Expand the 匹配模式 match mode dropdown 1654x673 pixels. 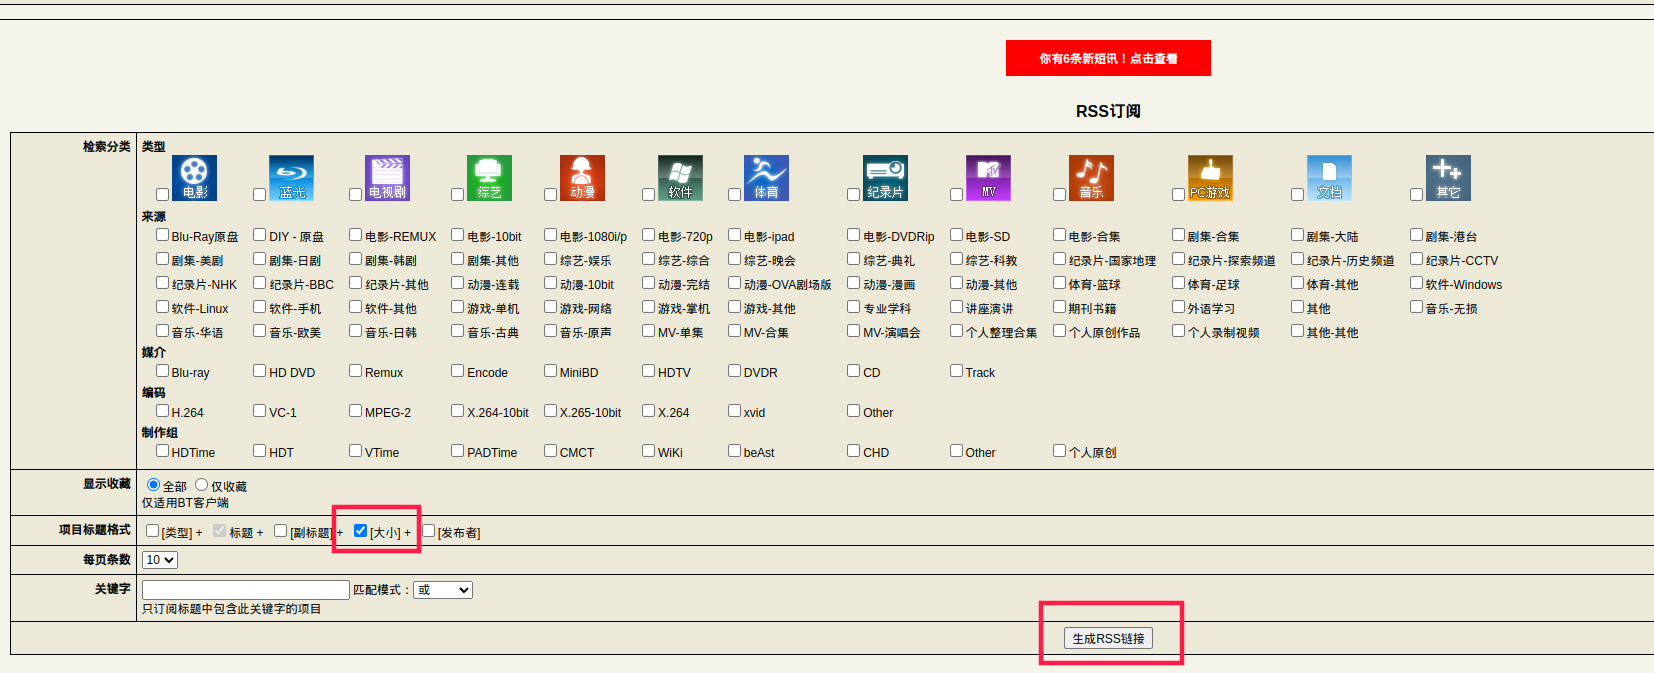point(443,590)
